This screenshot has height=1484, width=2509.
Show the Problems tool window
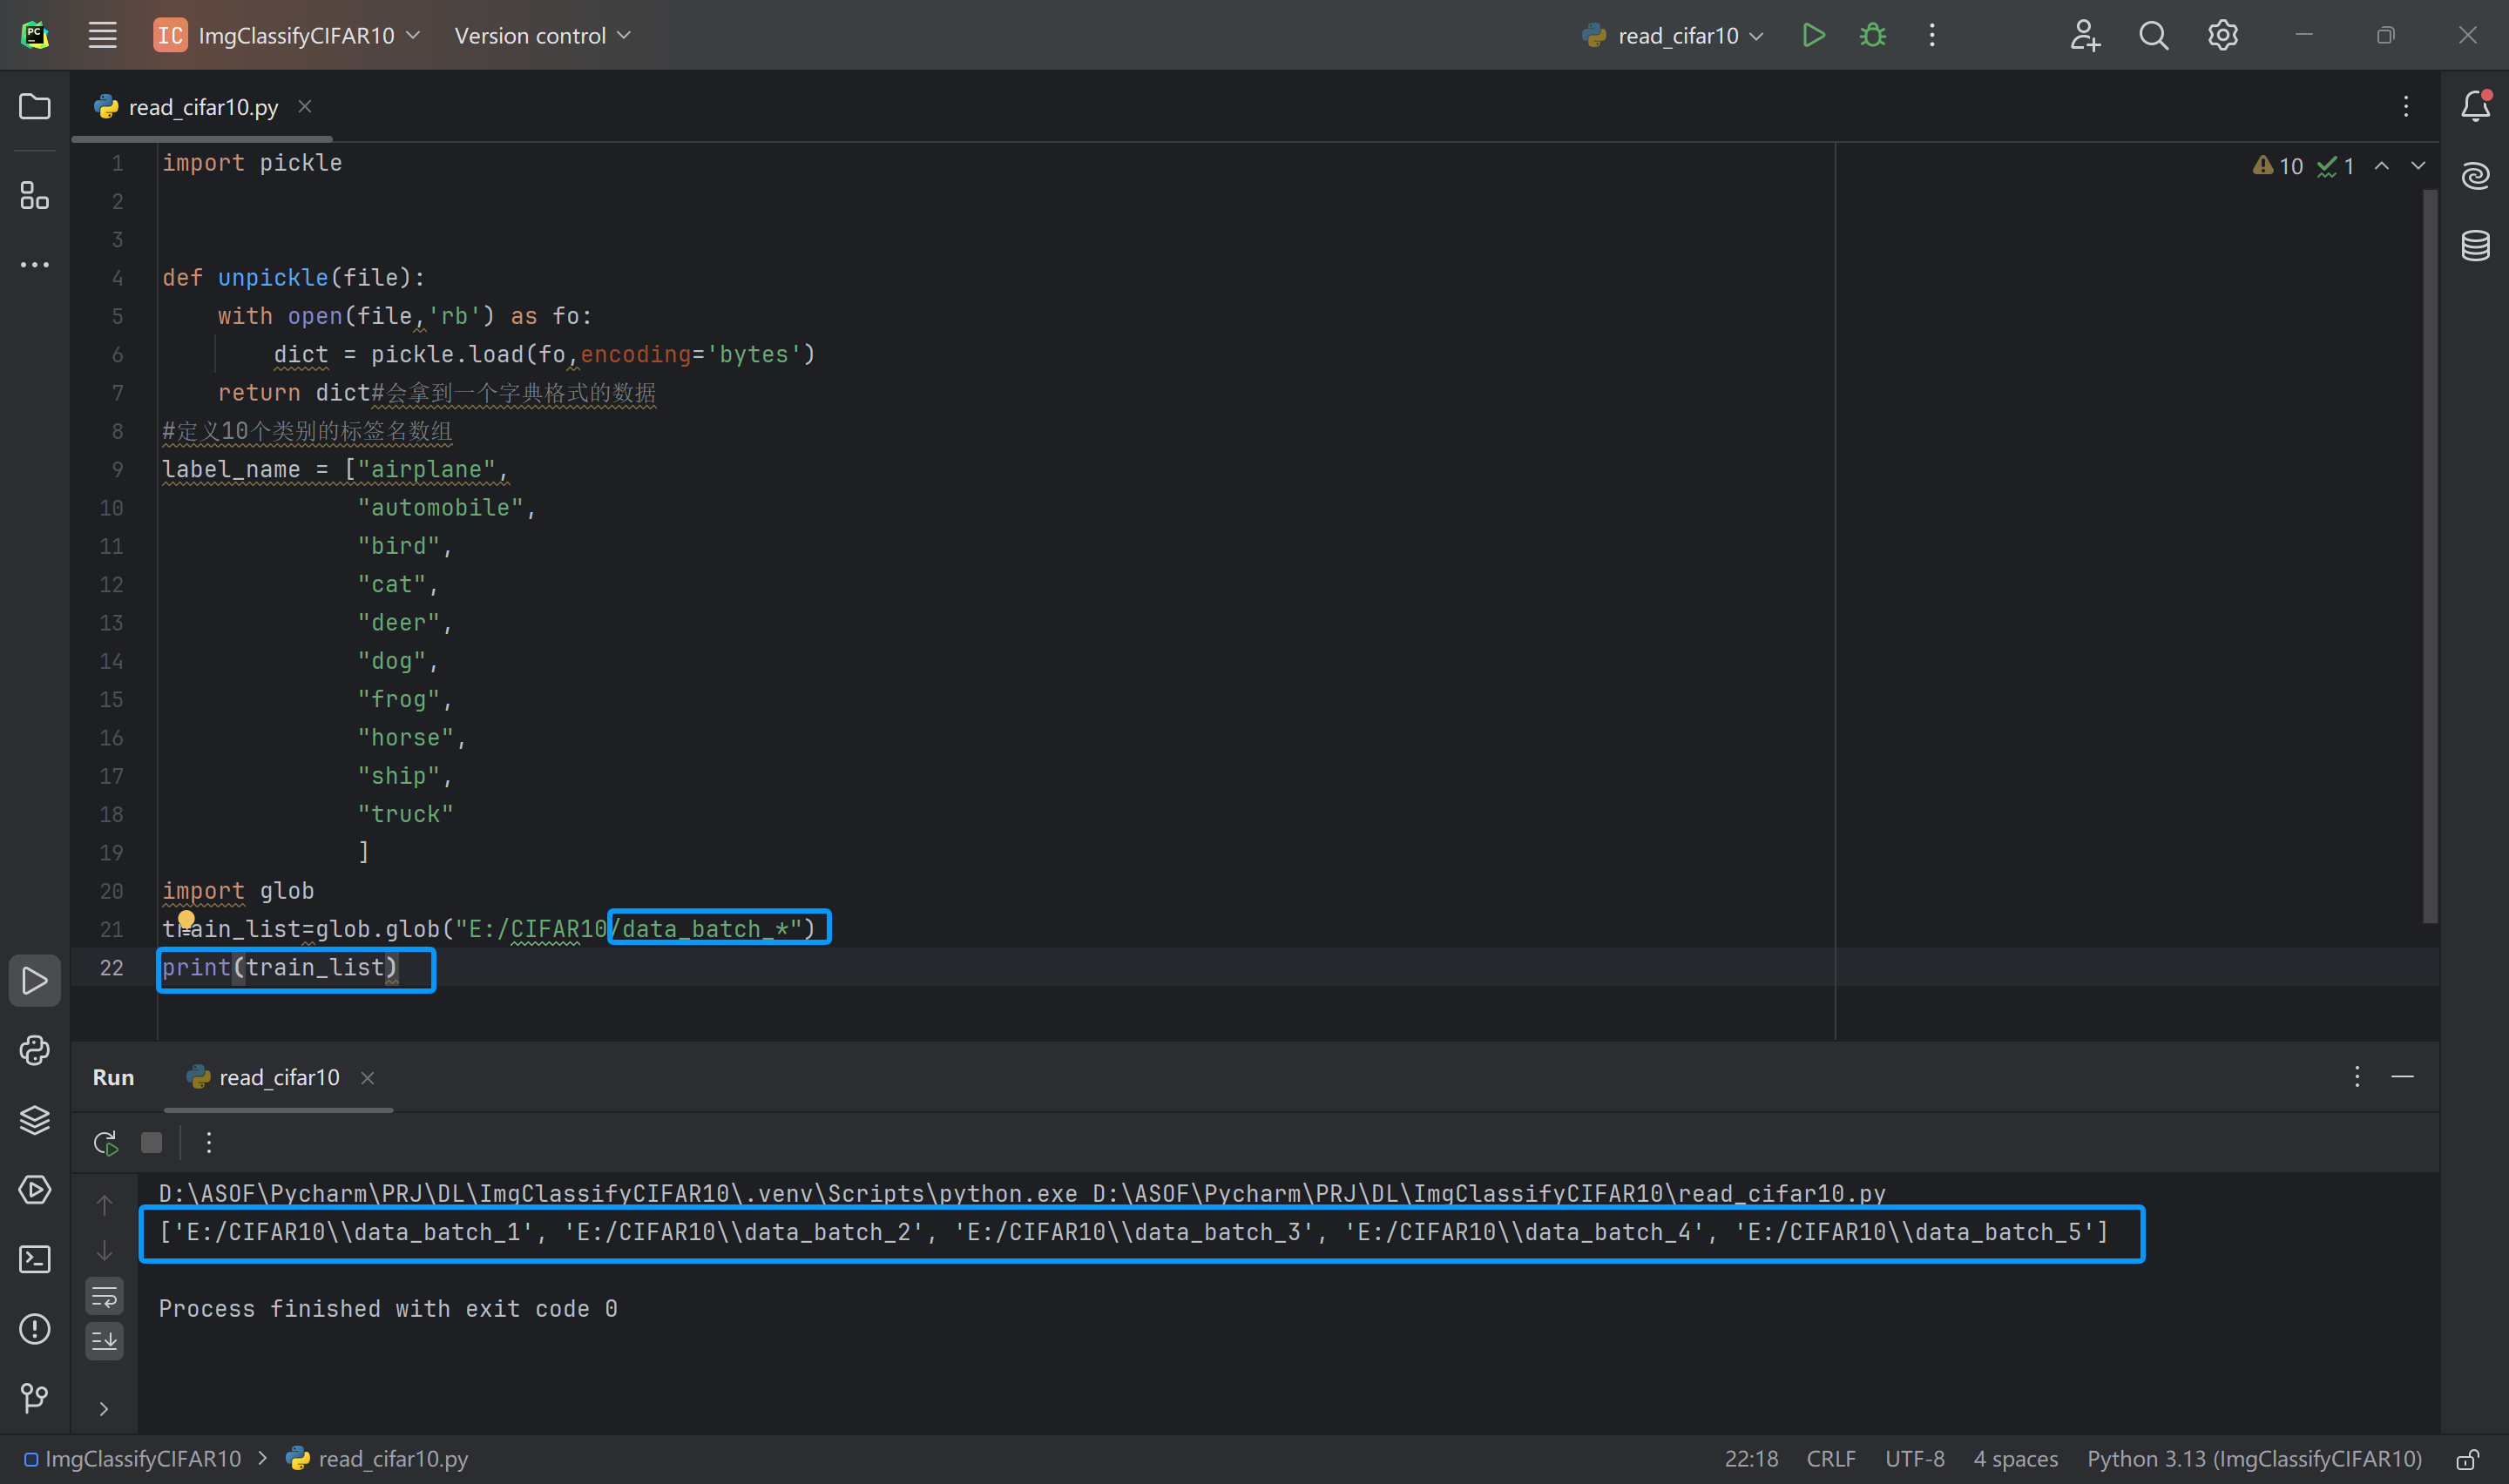pyautogui.click(x=35, y=1329)
